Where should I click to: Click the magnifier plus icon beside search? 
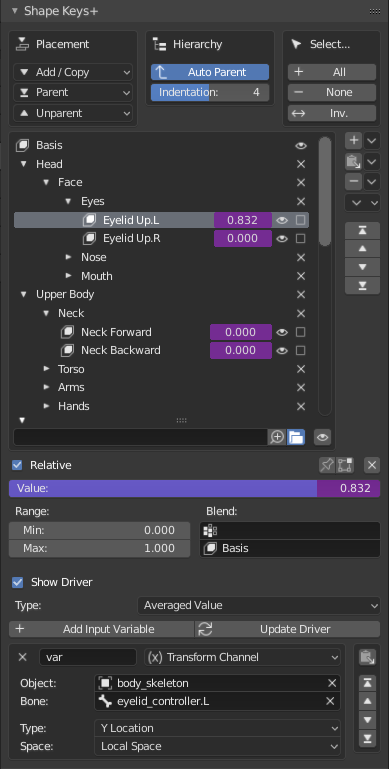277,437
